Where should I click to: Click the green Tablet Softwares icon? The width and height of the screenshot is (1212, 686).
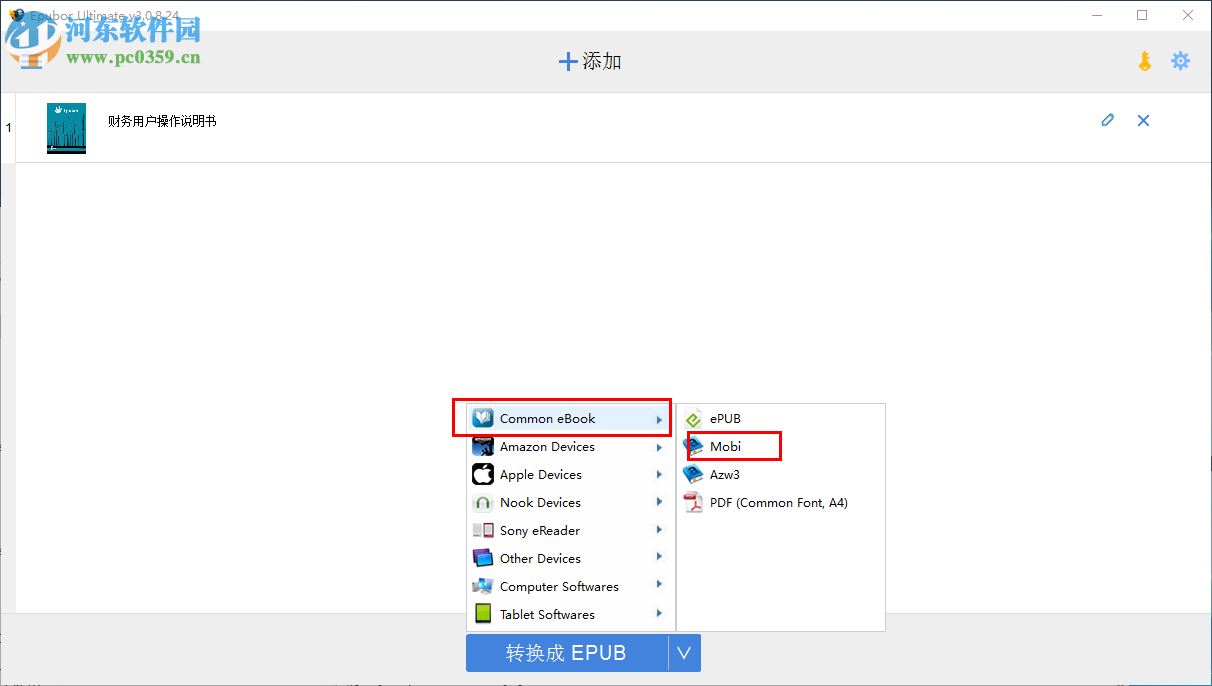pos(483,614)
